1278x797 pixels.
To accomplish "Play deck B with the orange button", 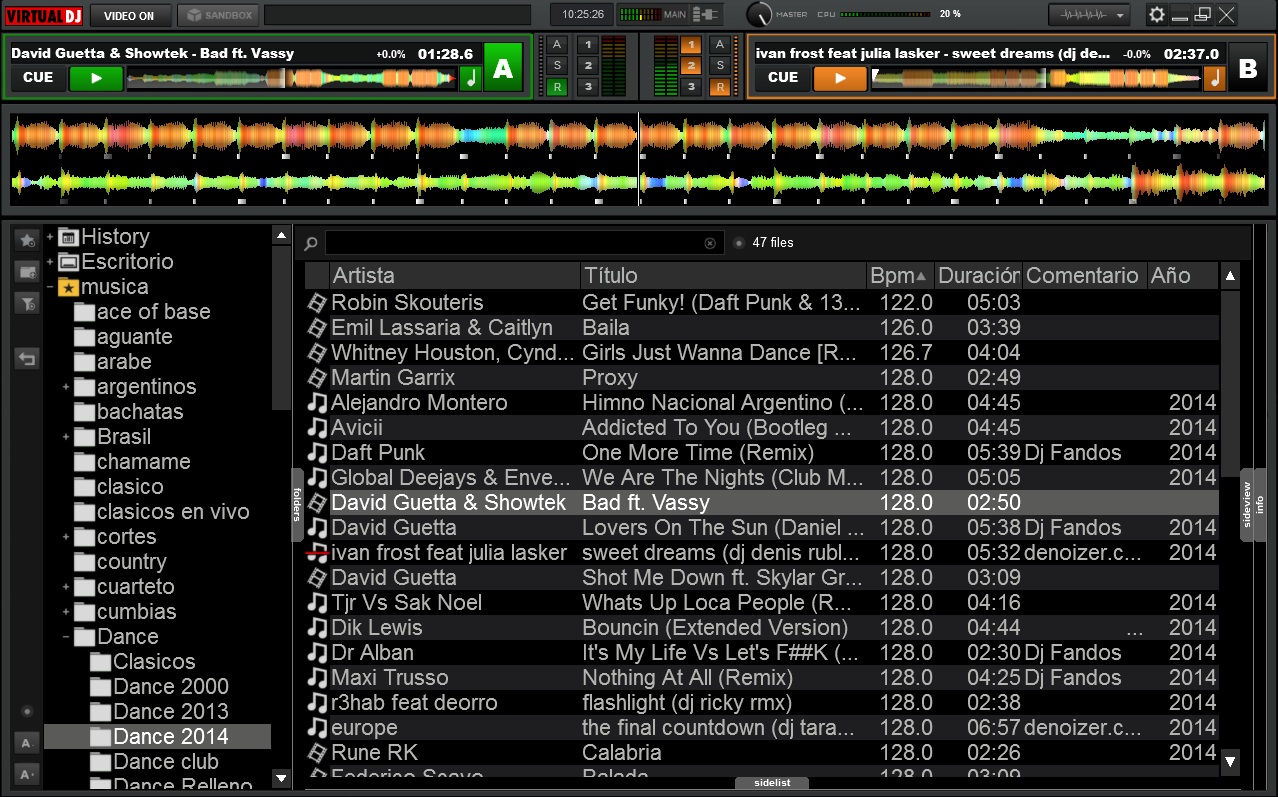I will click(840, 78).
